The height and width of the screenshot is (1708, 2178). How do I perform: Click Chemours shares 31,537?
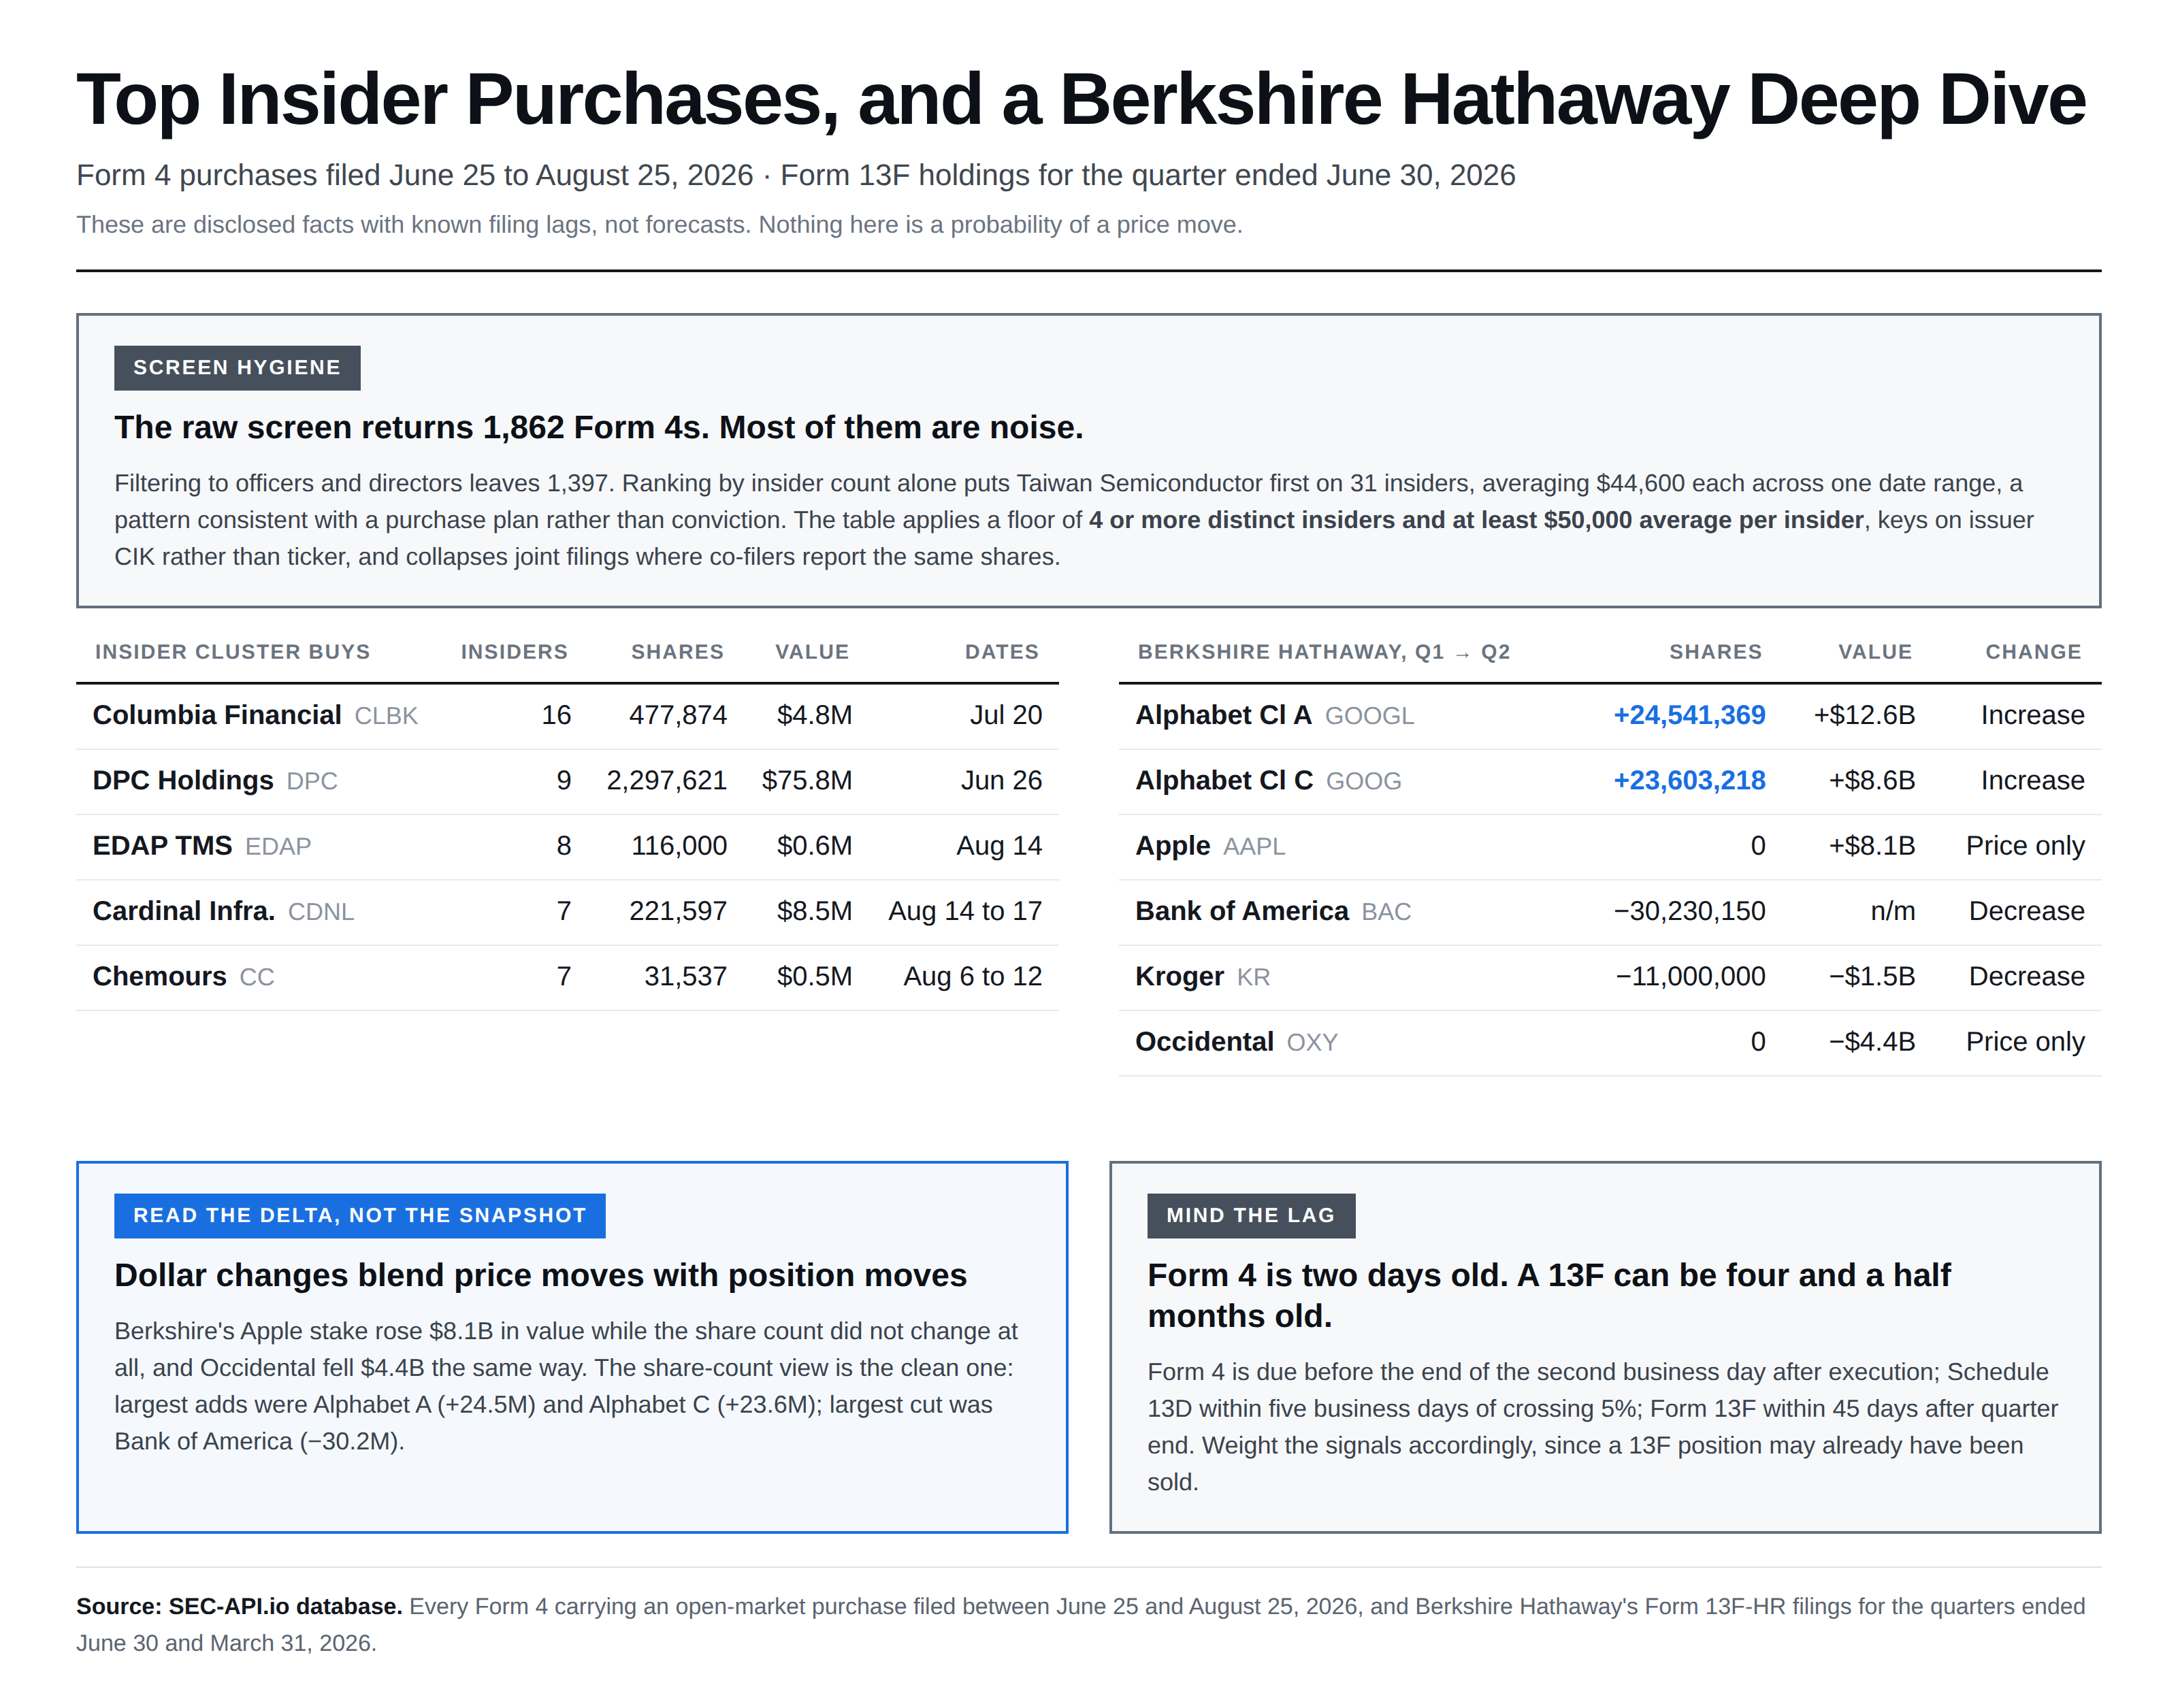(686, 976)
